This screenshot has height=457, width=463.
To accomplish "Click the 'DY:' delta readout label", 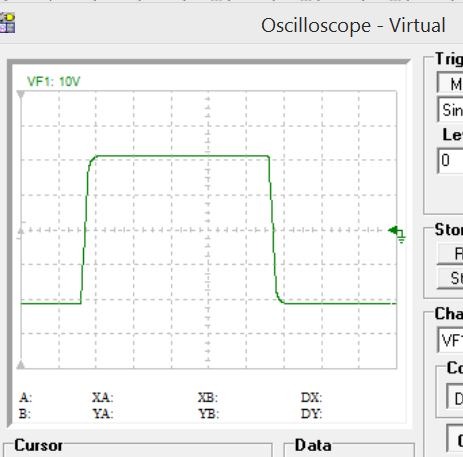I will pyautogui.click(x=311, y=414).
